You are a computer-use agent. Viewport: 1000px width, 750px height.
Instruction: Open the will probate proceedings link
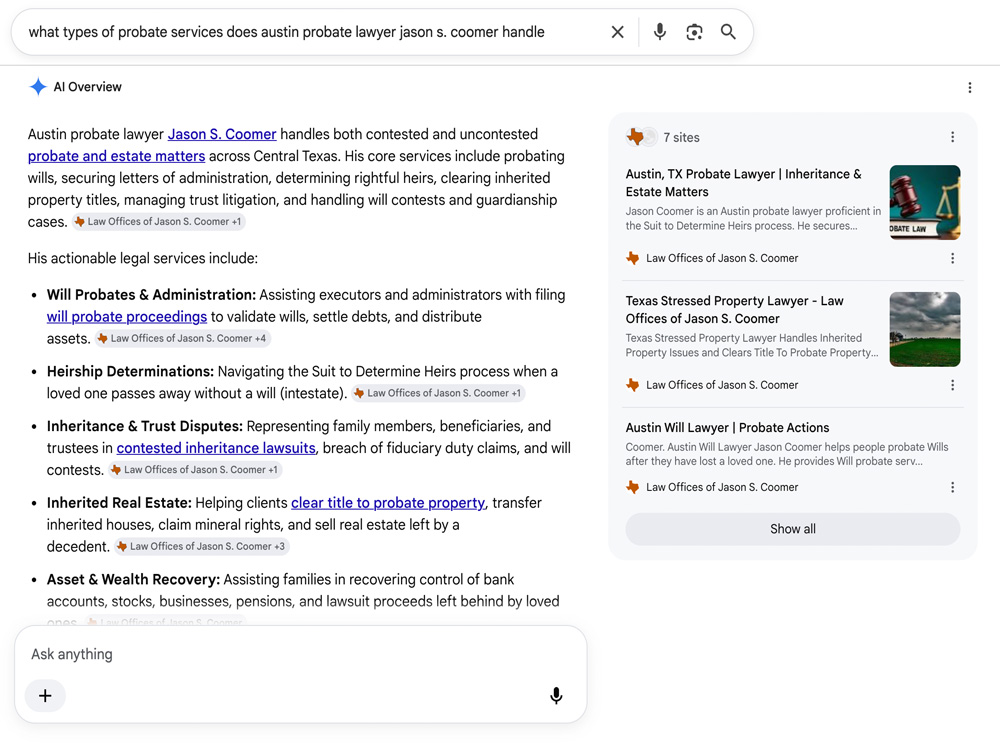tap(126, 317)
